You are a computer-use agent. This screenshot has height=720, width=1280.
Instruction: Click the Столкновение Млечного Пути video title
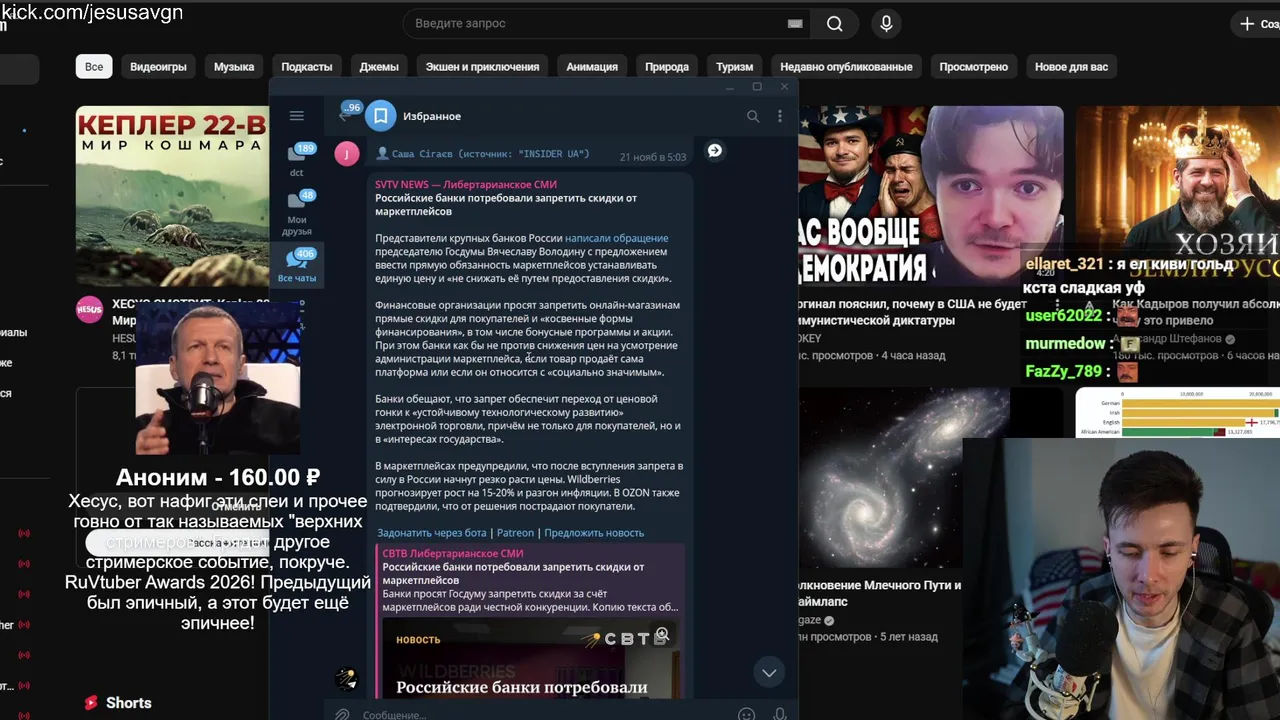point(880,594)
